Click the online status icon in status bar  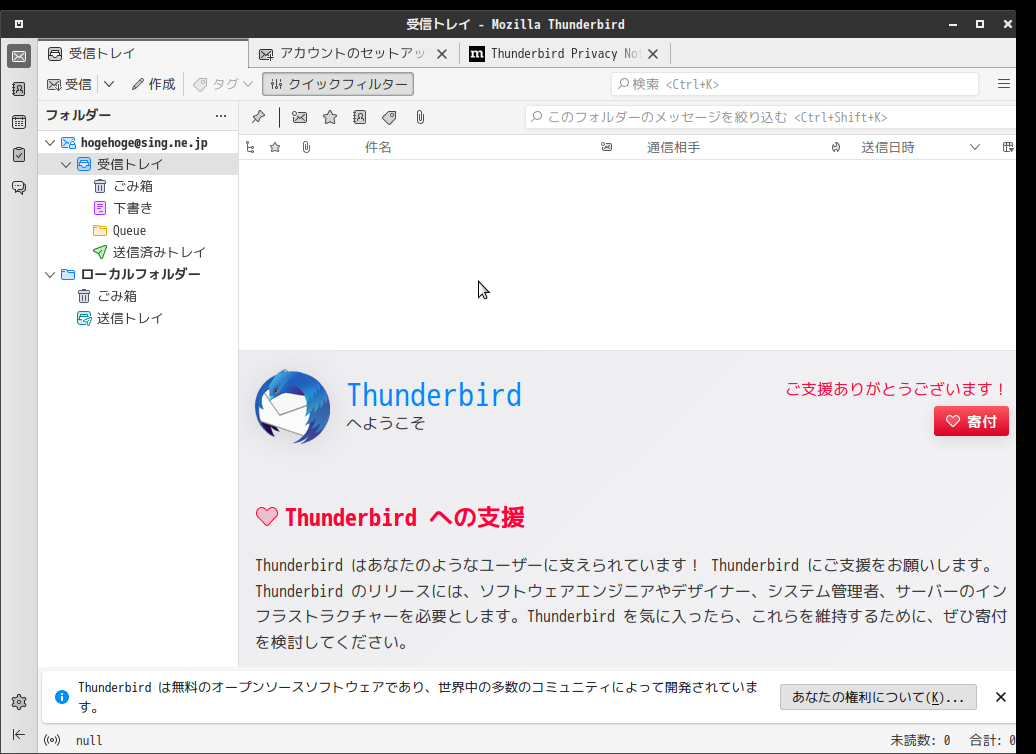52,740
